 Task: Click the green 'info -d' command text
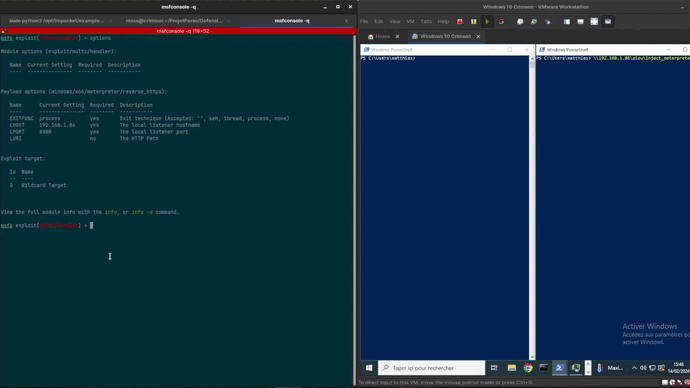coord(142,212)
